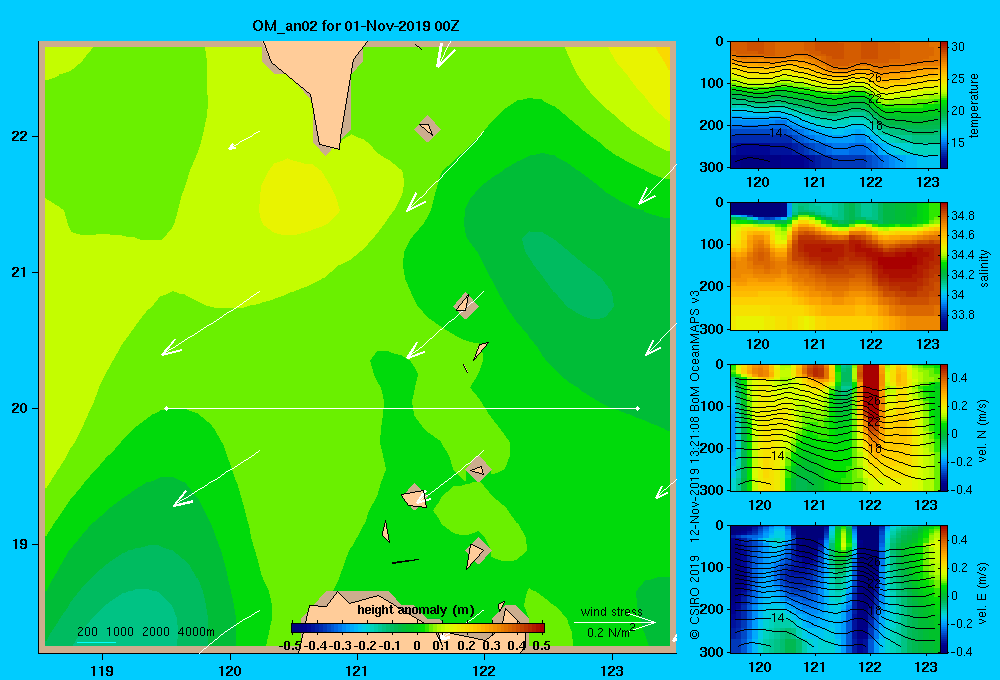Viewport: 1000px width, 680px height.
Task: Click the 0.2 N/m² wind stress value
Action: [x=611, y=632]
